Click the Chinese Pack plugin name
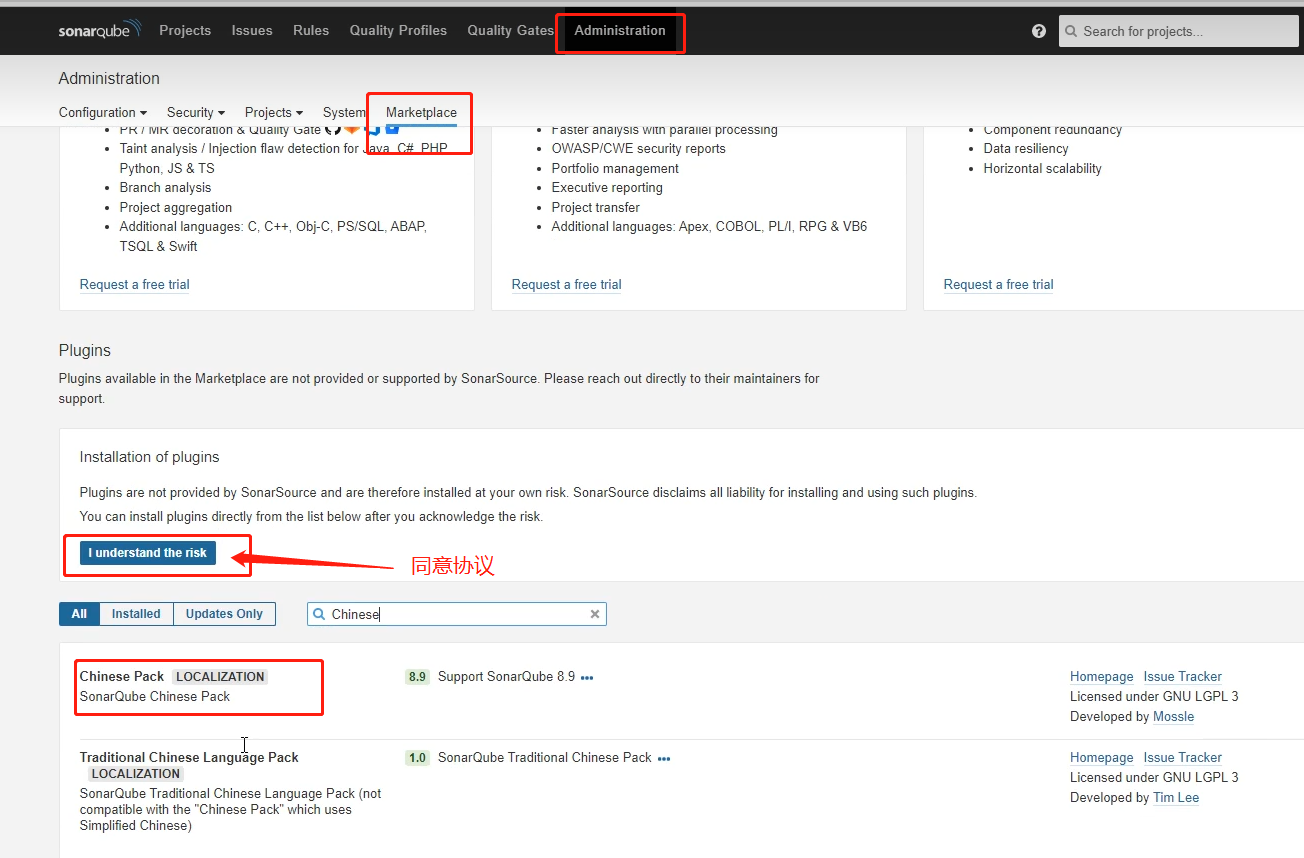 coord(122,677)
